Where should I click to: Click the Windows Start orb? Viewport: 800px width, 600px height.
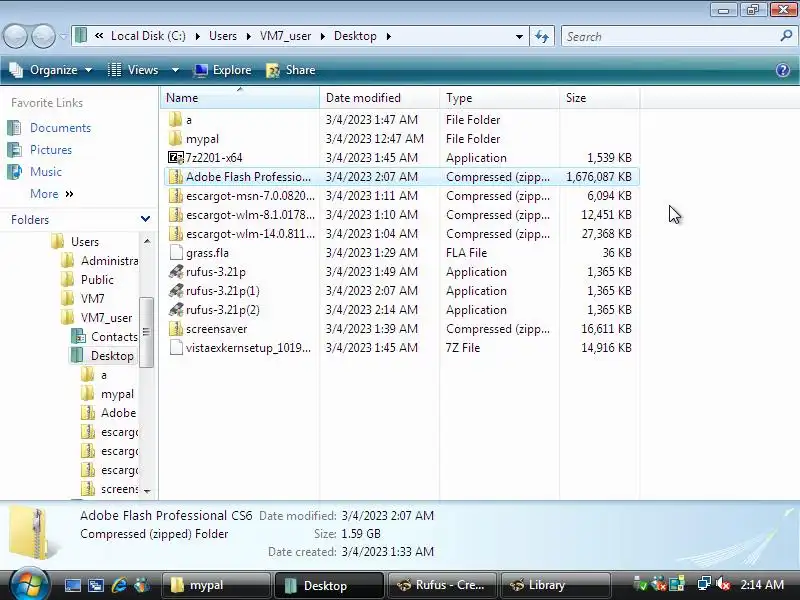pos(29,584)
